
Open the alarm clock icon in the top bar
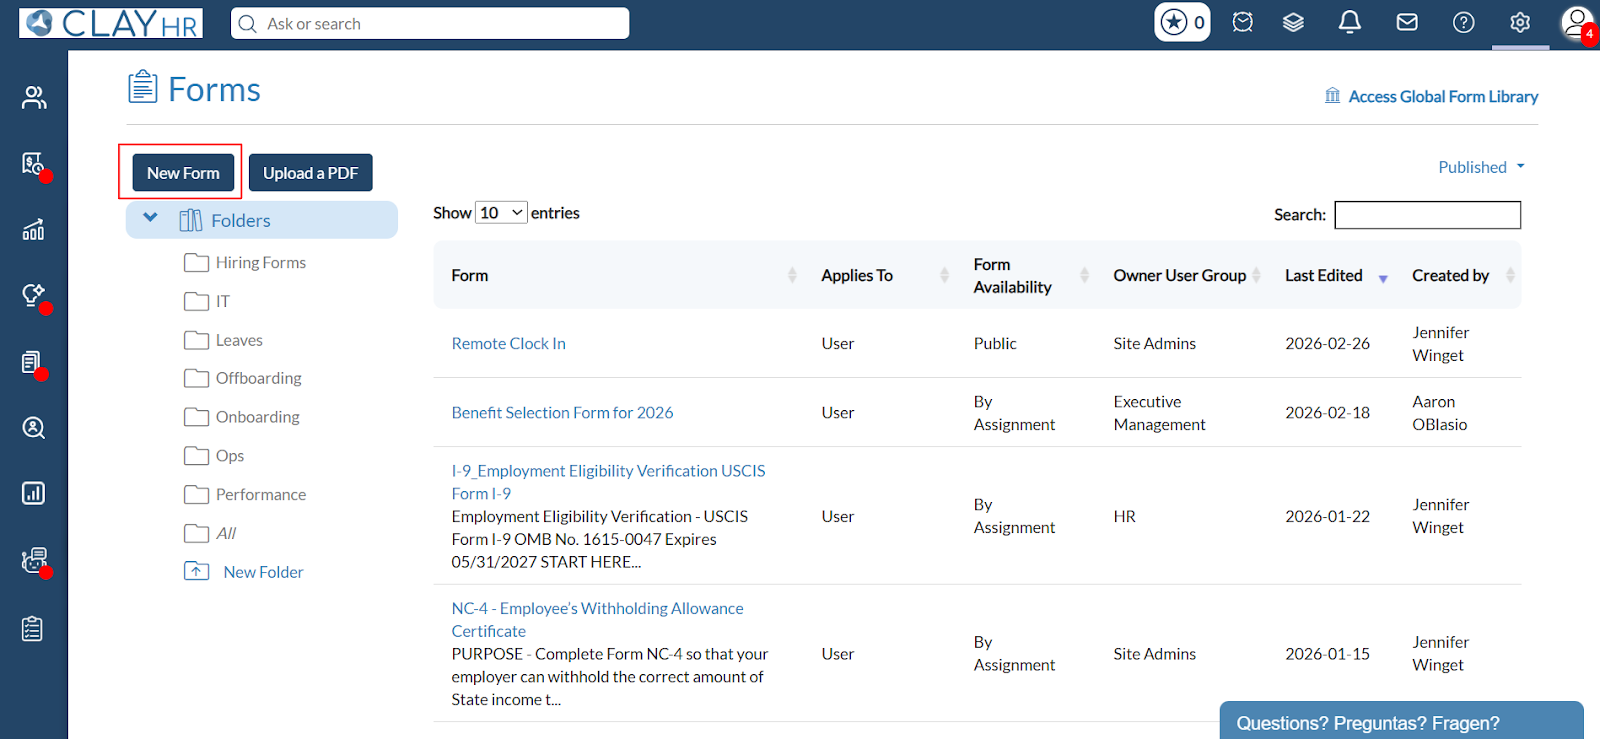pyautogui.click(x=1243, y=22)
